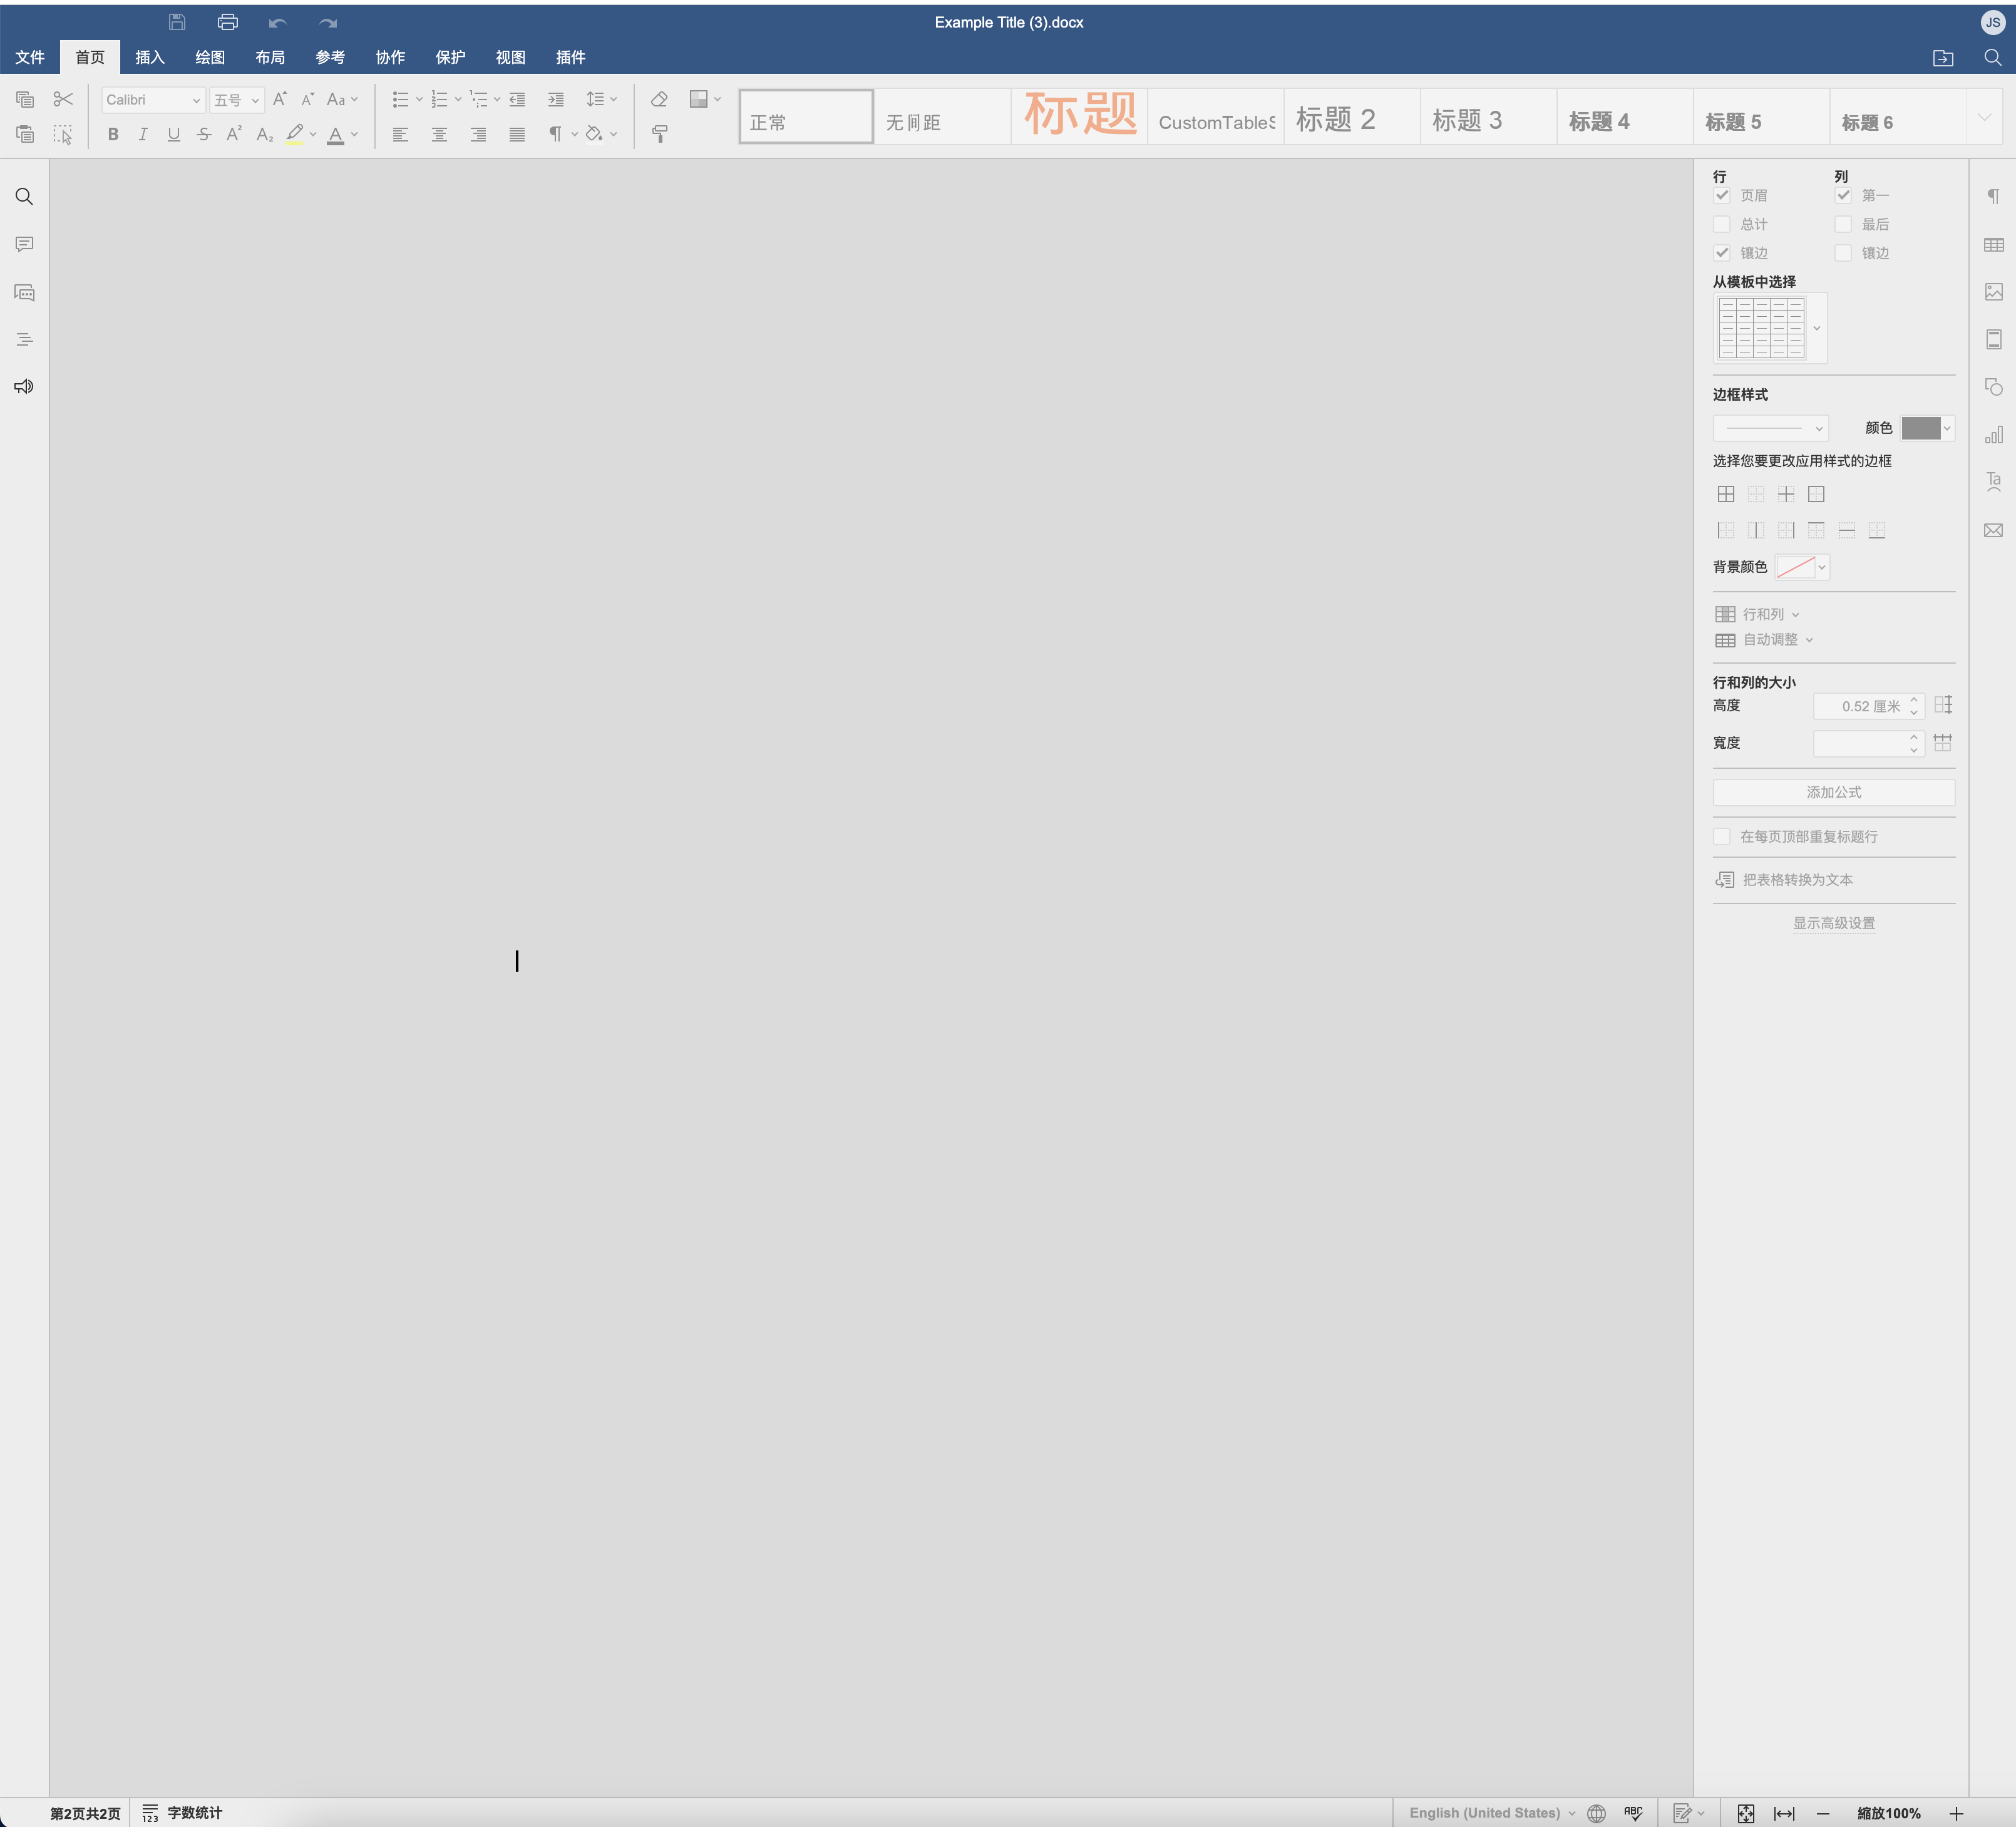The width and height of the screenshot is (2016, 1827).
Task: Open mail merge settings in right sidebar
Action: click(1993, 530)
